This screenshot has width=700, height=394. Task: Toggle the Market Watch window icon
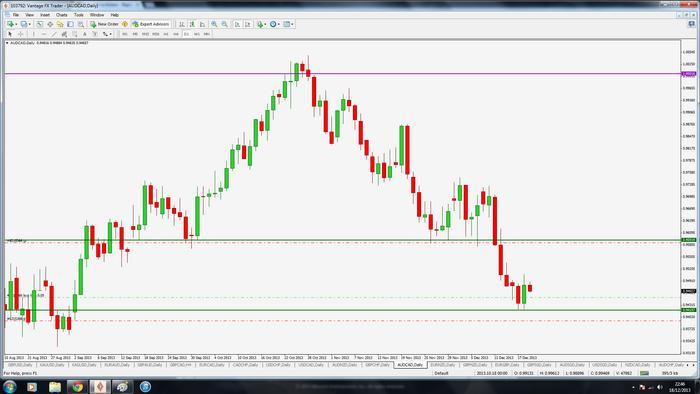pos(40,24)
